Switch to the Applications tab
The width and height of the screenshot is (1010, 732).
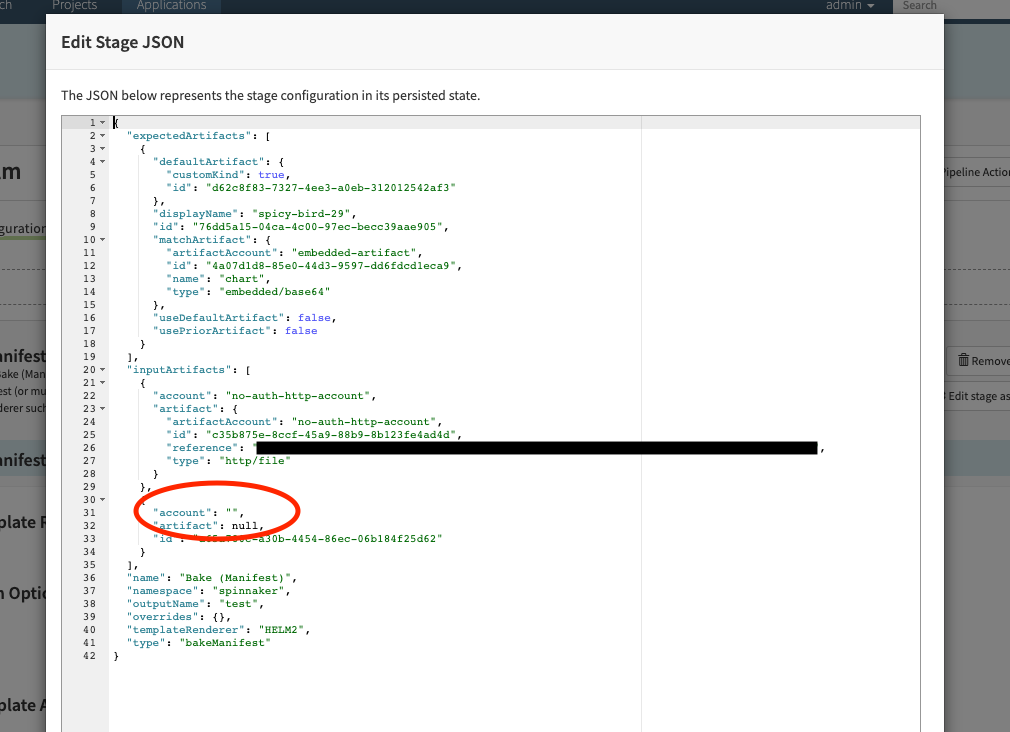click(x=170, y=5)
